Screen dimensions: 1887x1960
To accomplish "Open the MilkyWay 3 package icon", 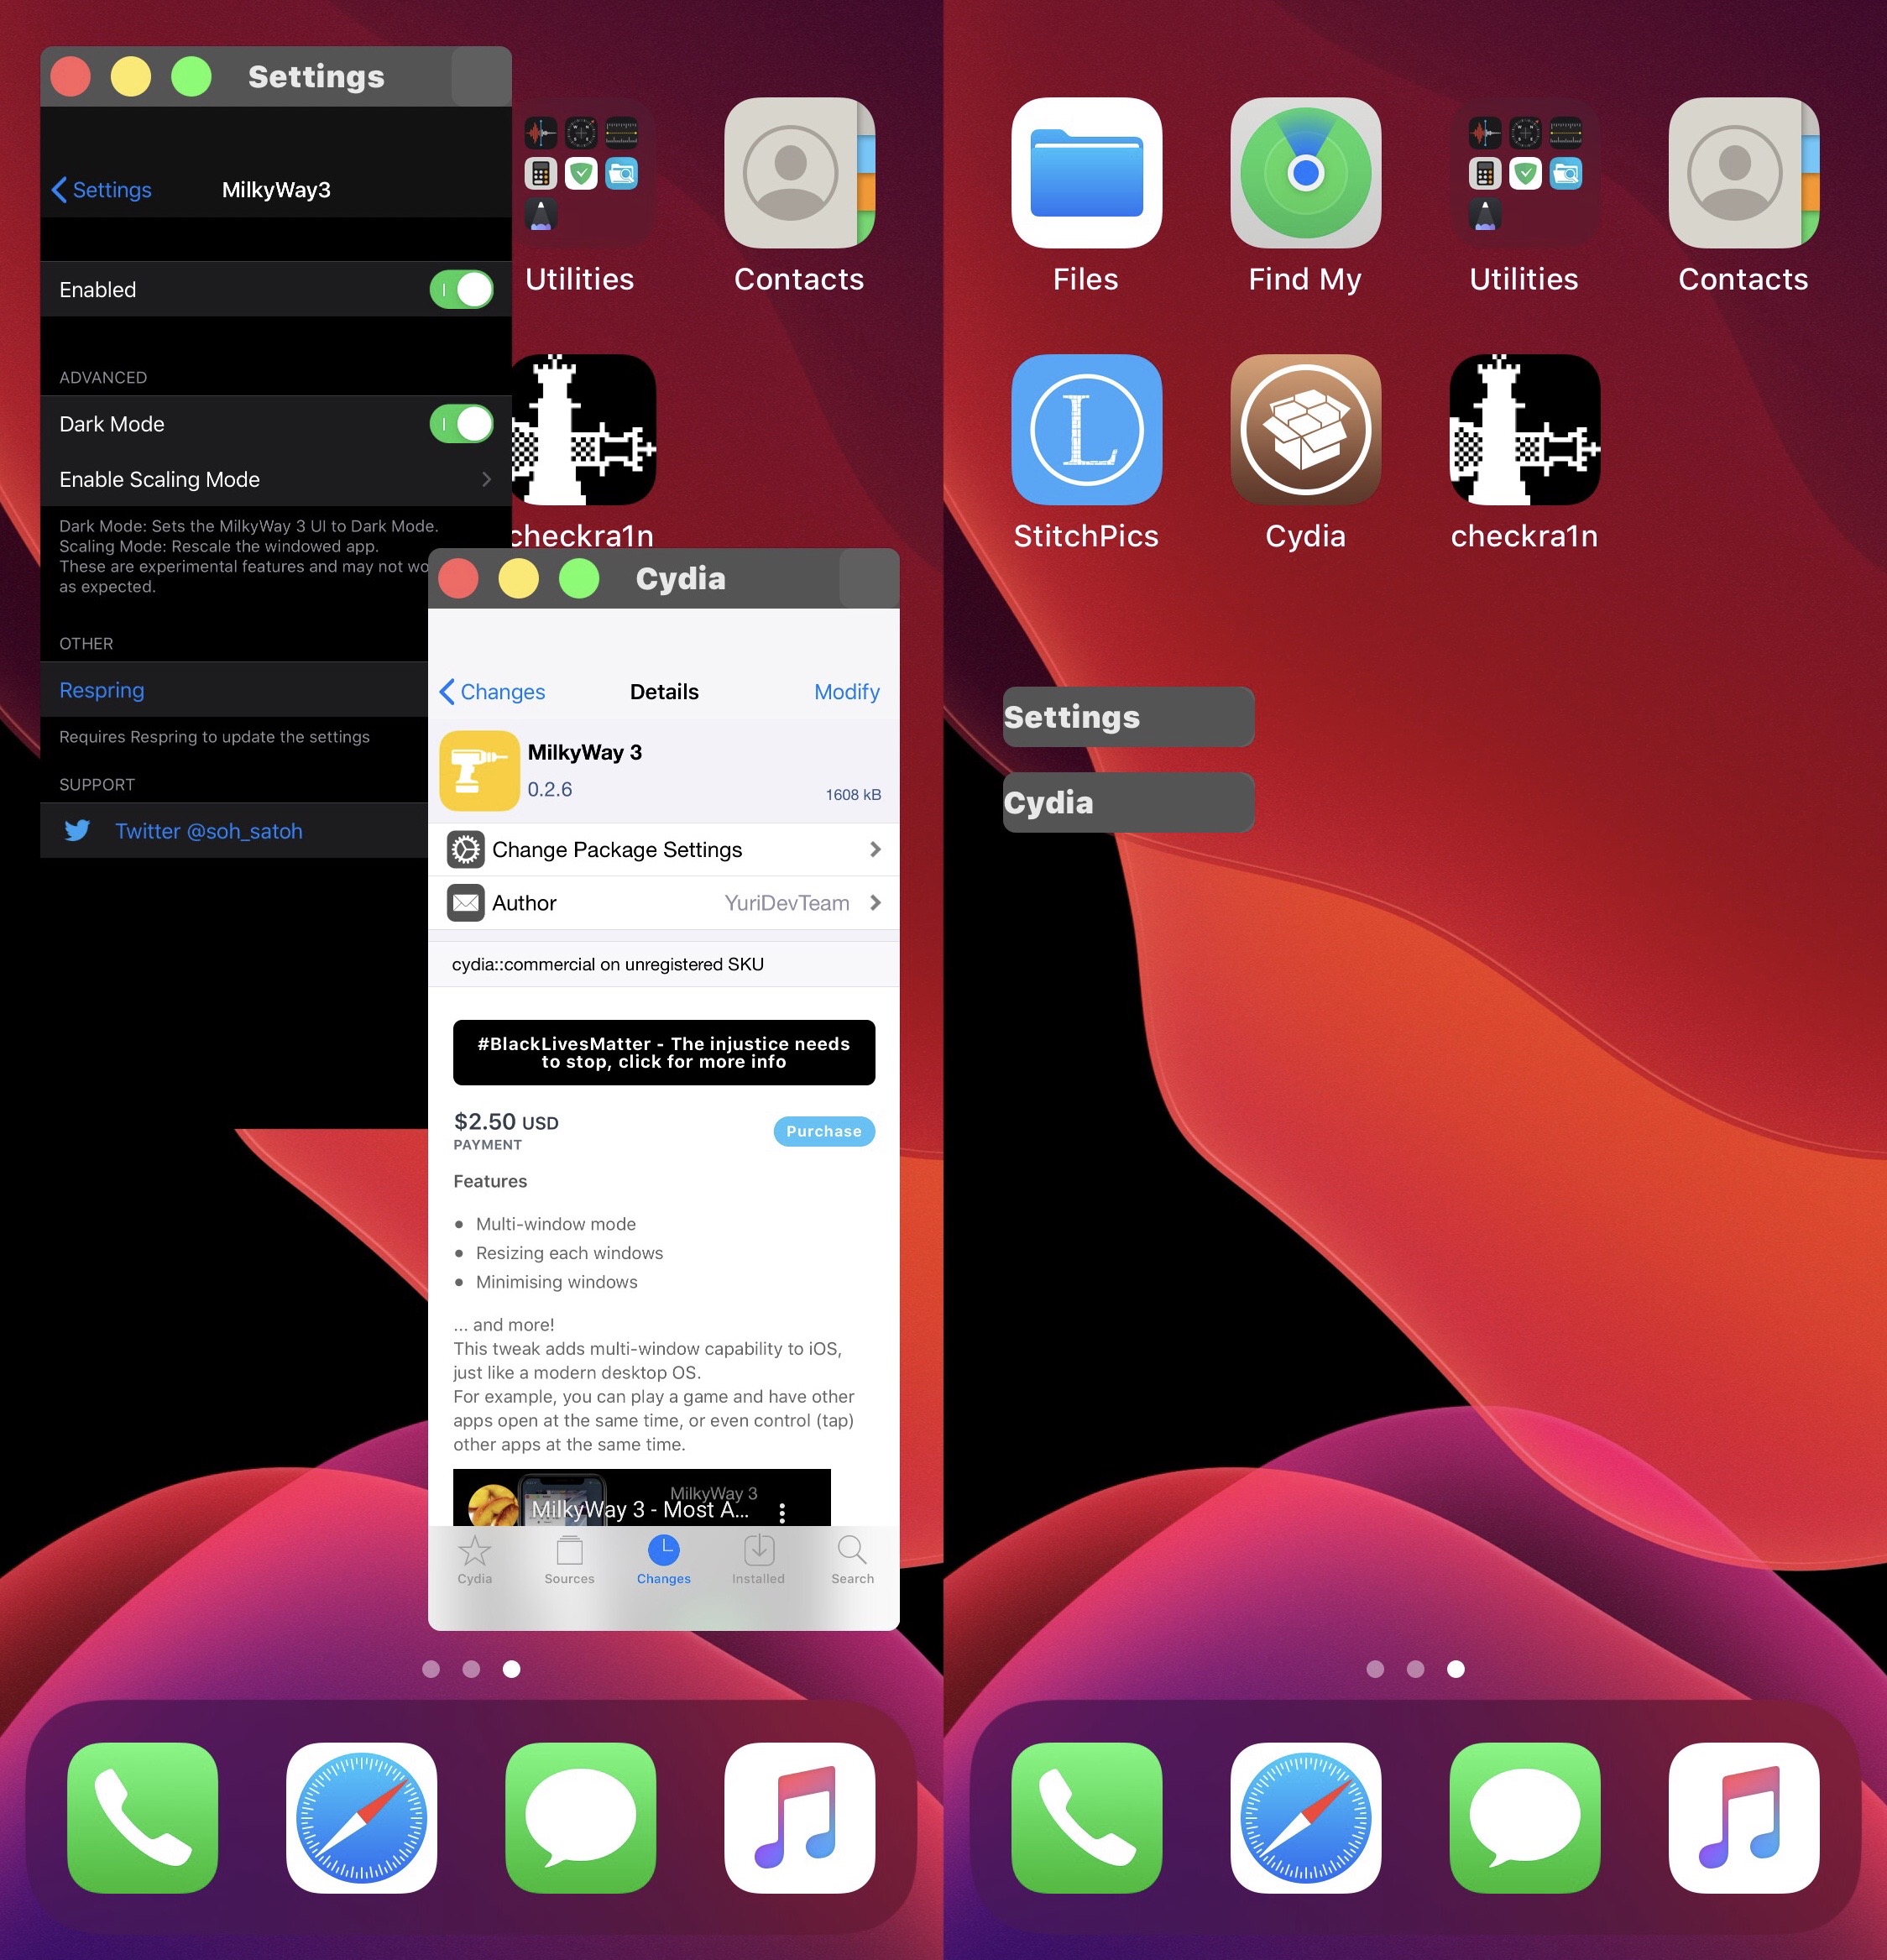I will pyautogui.click(x=479, y=770).
